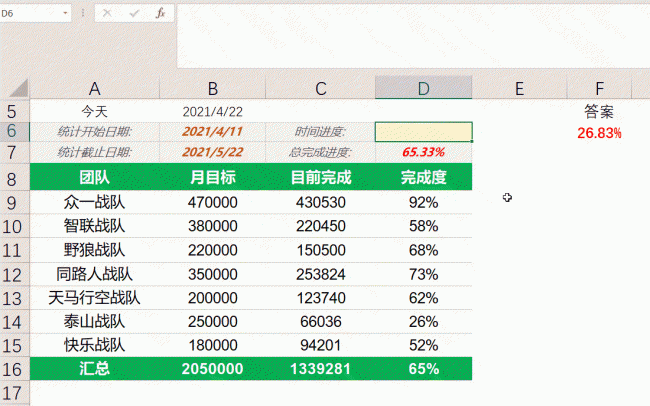Click the 目前完成 table header
Screen dimensions: 650x406
(x=320, y=177)
